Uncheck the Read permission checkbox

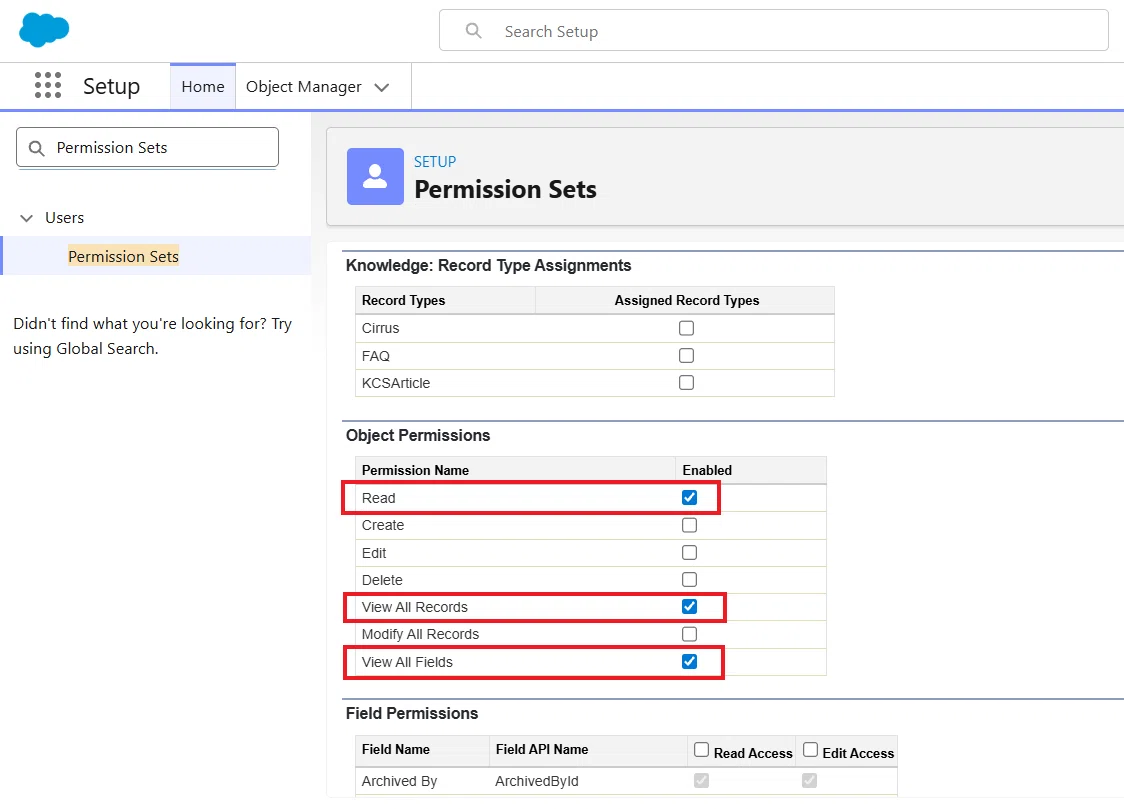click(689, 497)
